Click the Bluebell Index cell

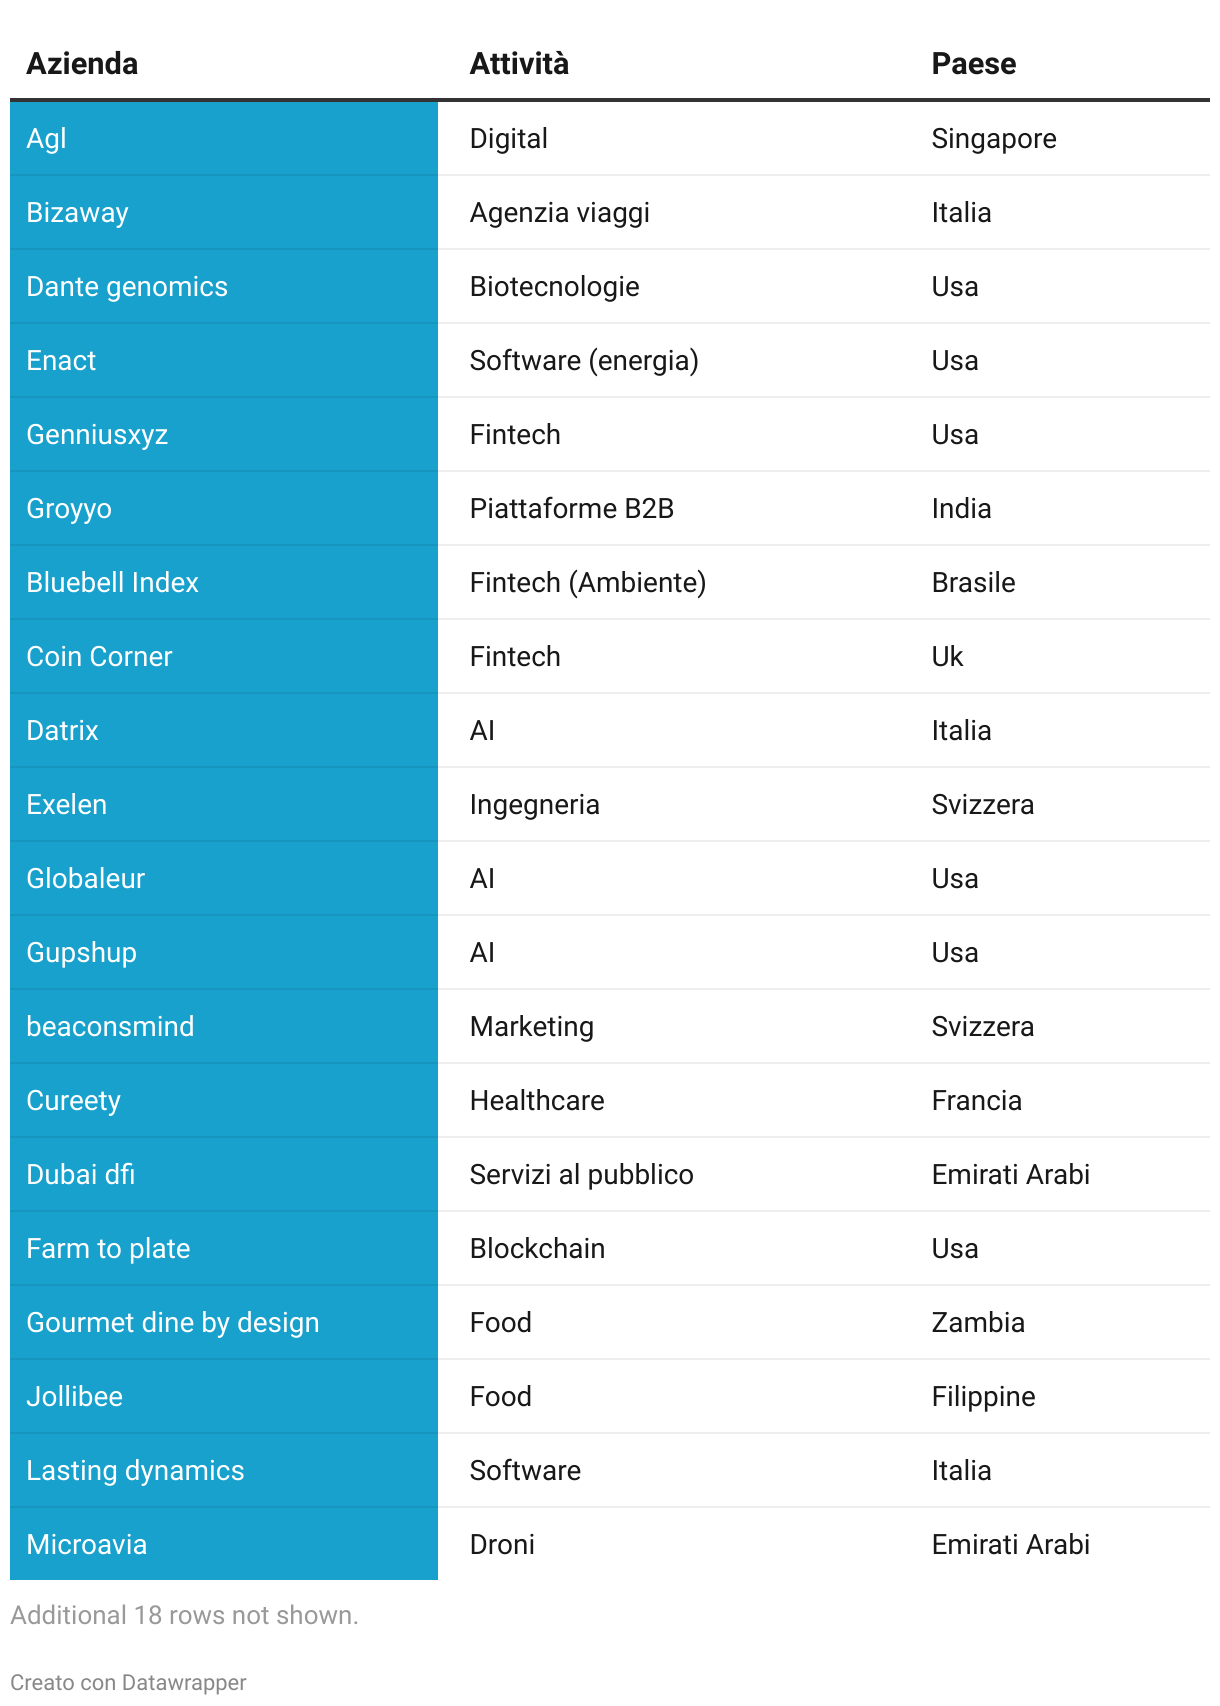[112, 583]
